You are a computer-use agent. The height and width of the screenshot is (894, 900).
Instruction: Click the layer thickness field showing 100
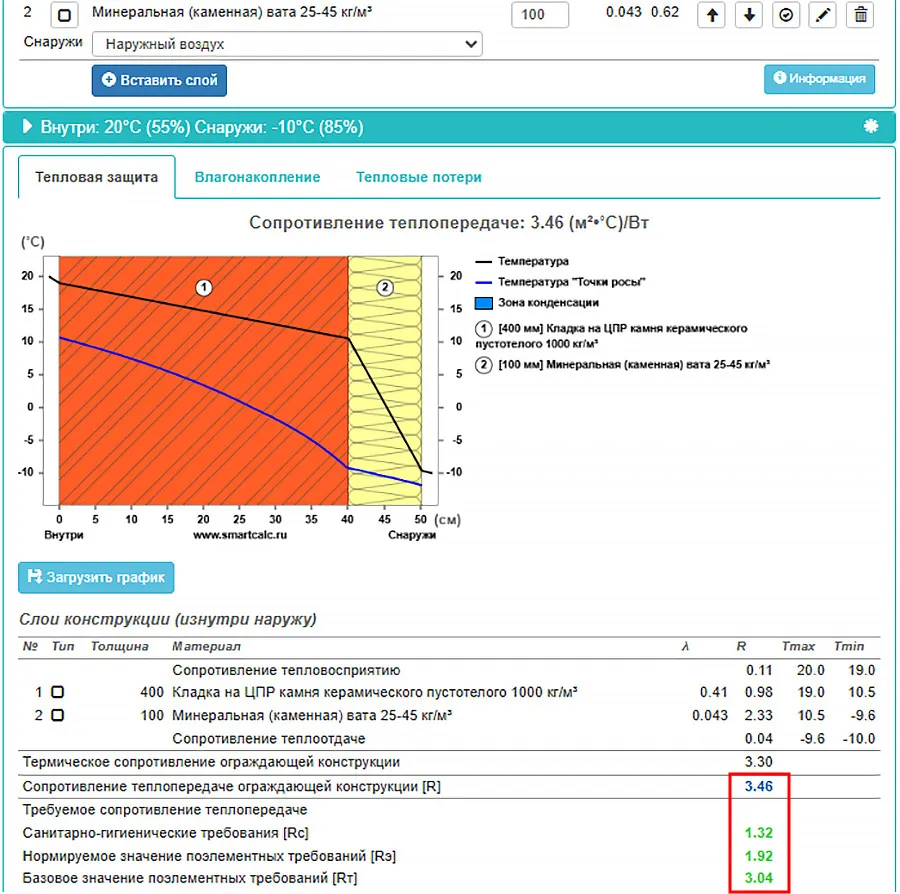539,15
